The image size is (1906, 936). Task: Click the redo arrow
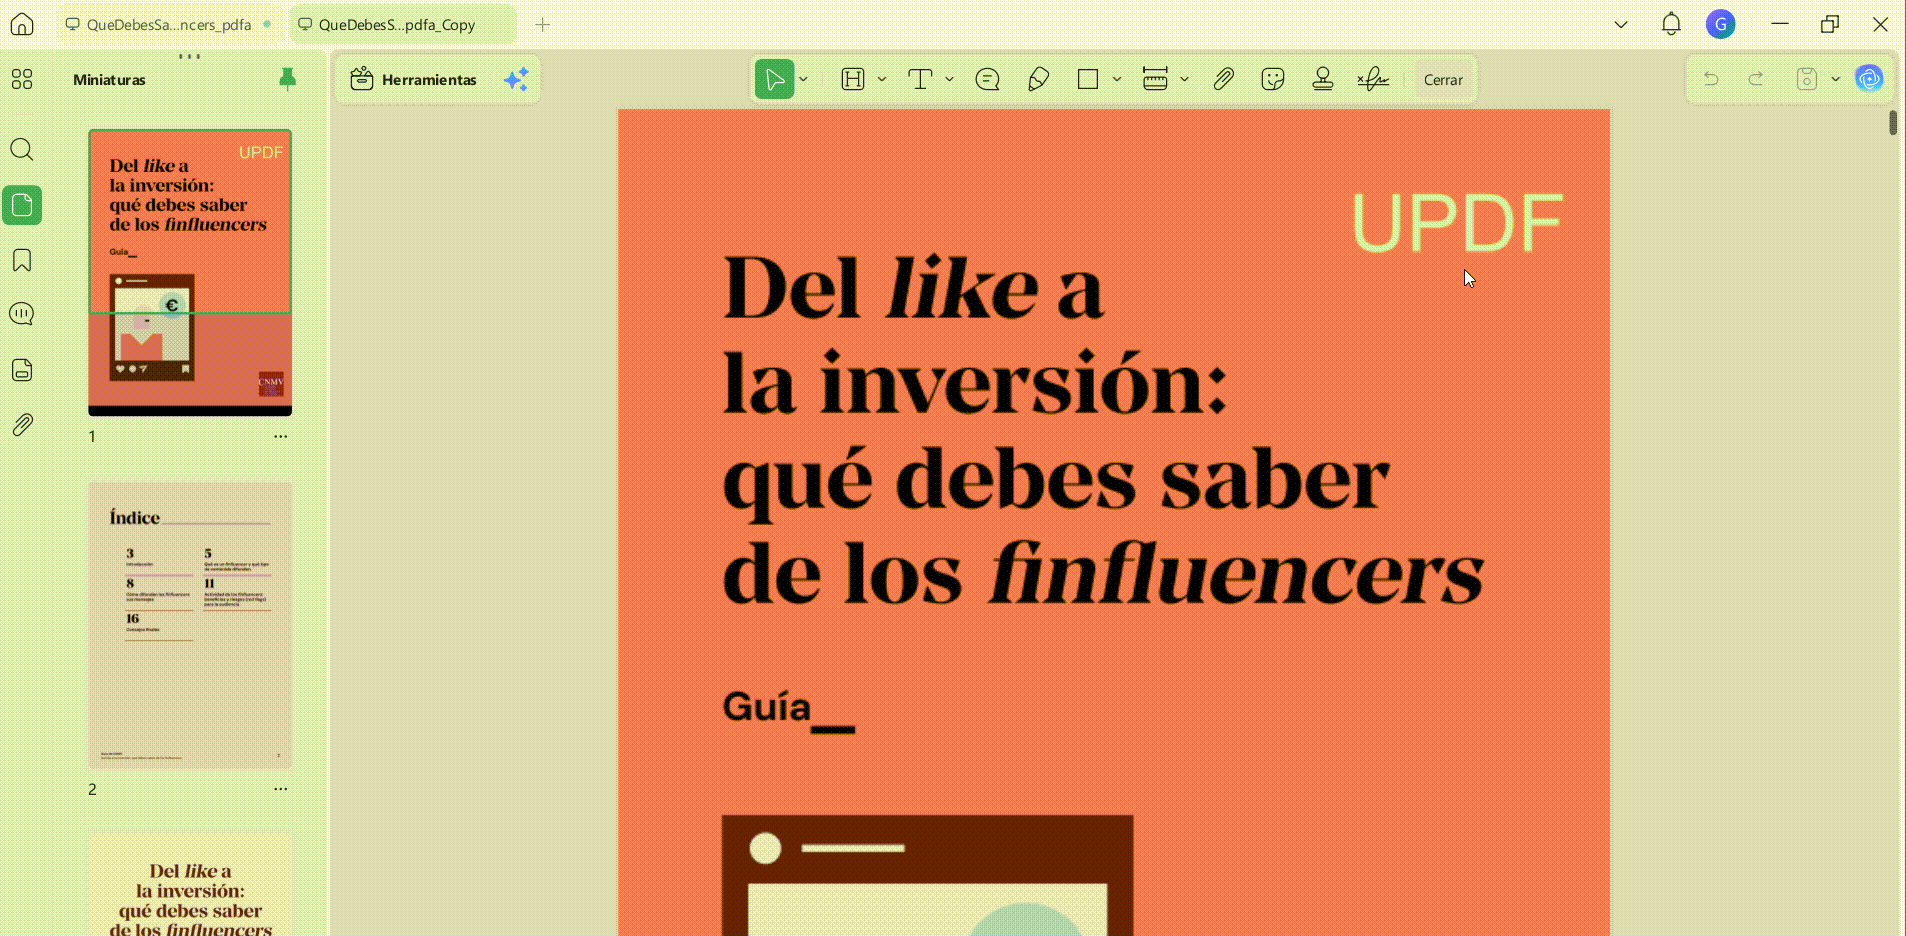pyautogui.click(x=1756, y=79)
